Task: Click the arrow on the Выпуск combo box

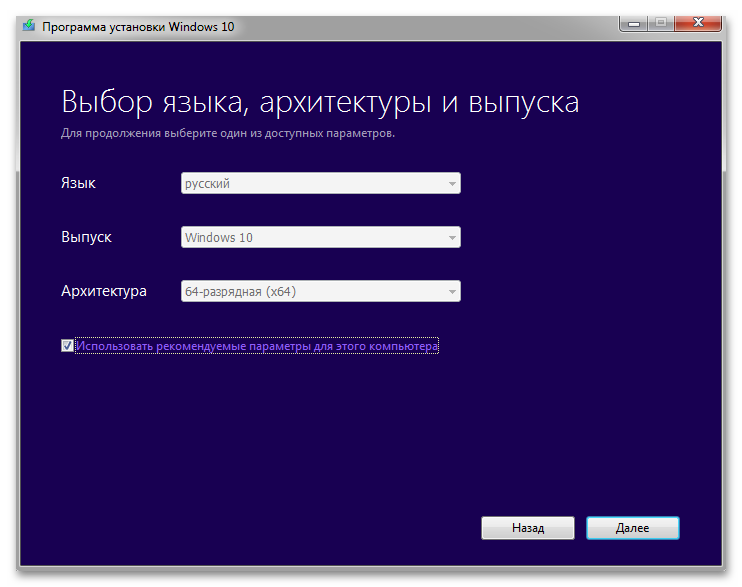Action: tap(452, 238)
